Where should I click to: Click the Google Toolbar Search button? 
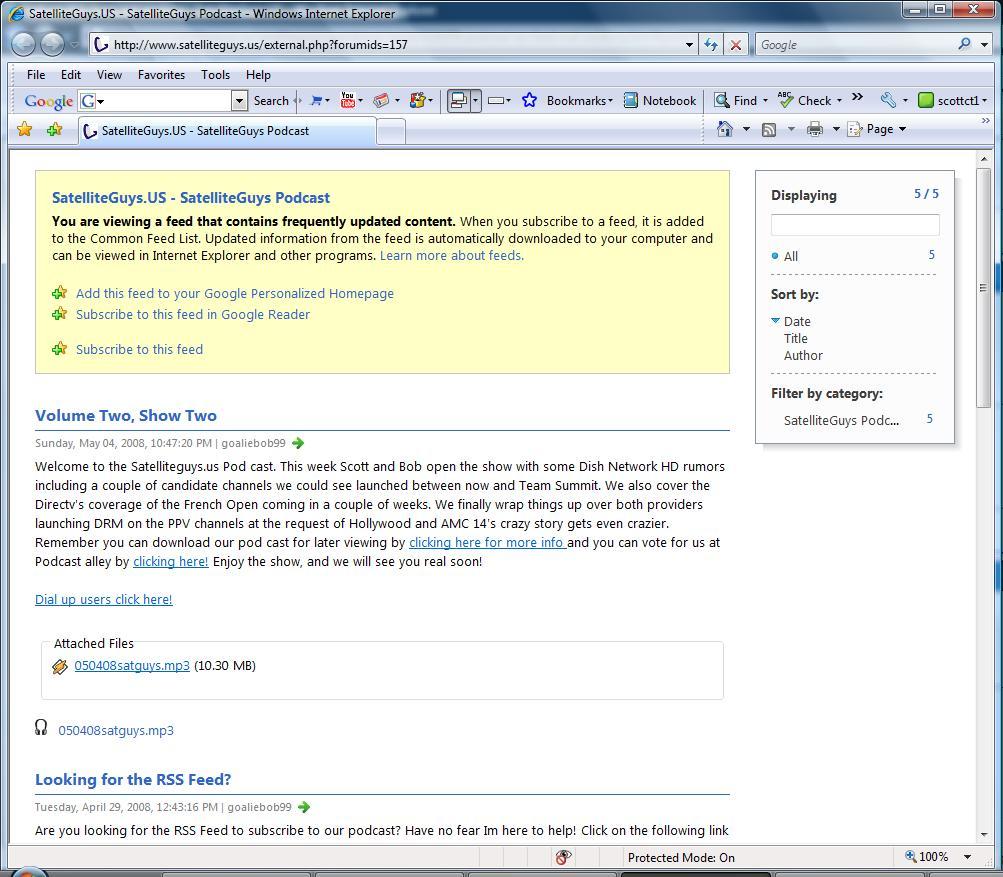271,100
